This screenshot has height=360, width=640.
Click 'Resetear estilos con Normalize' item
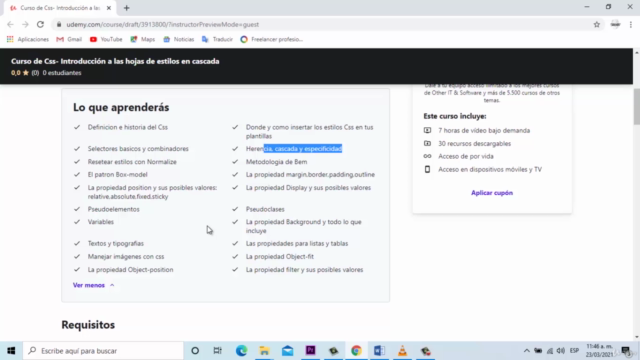tap(132, 162)
